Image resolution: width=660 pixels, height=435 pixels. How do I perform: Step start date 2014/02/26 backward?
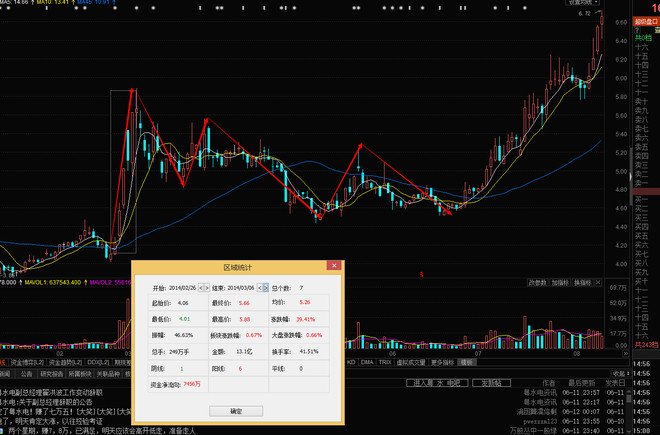201,288
